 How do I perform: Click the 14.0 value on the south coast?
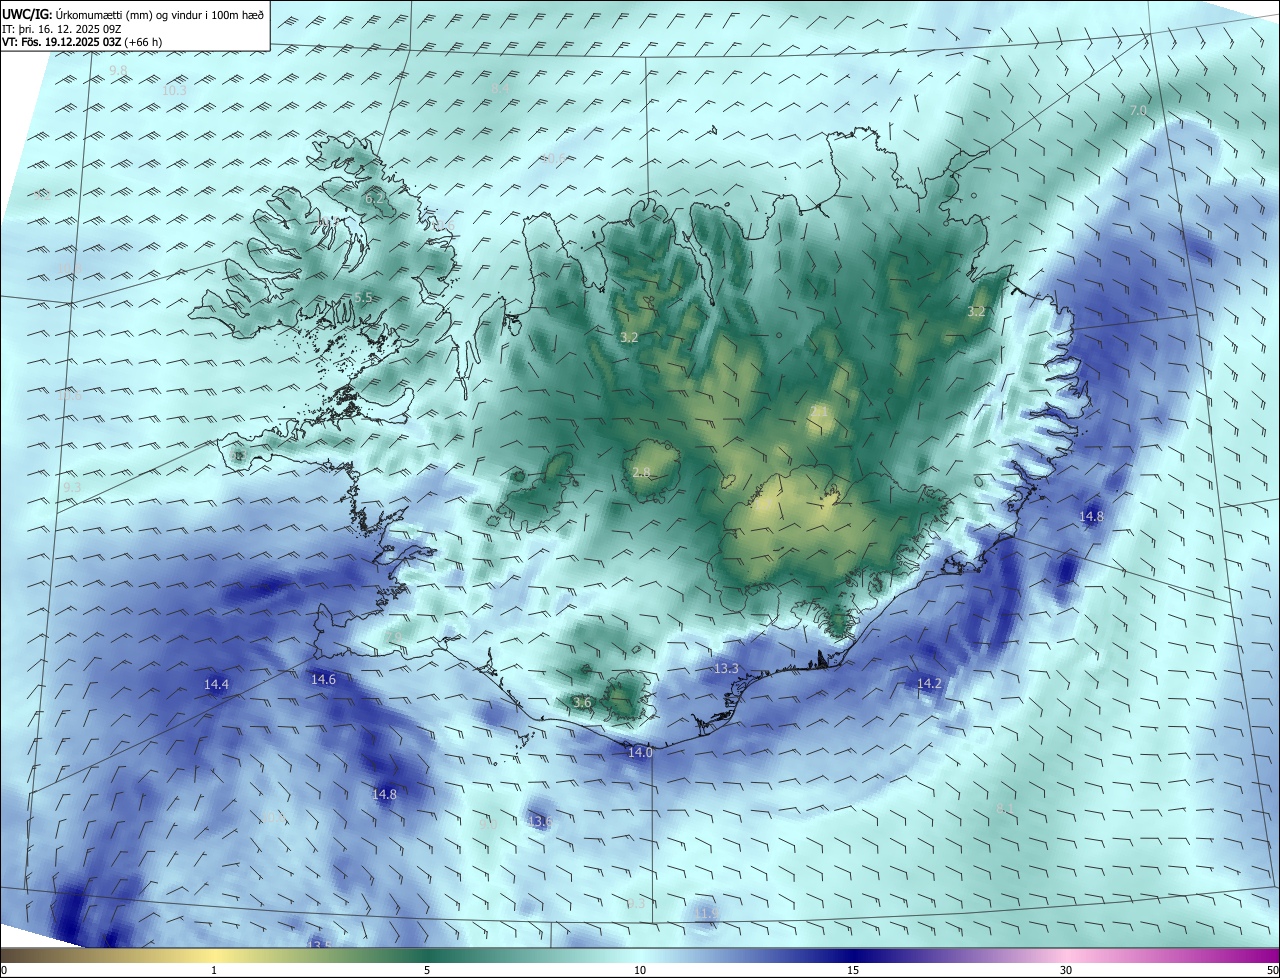coord(640,752)
